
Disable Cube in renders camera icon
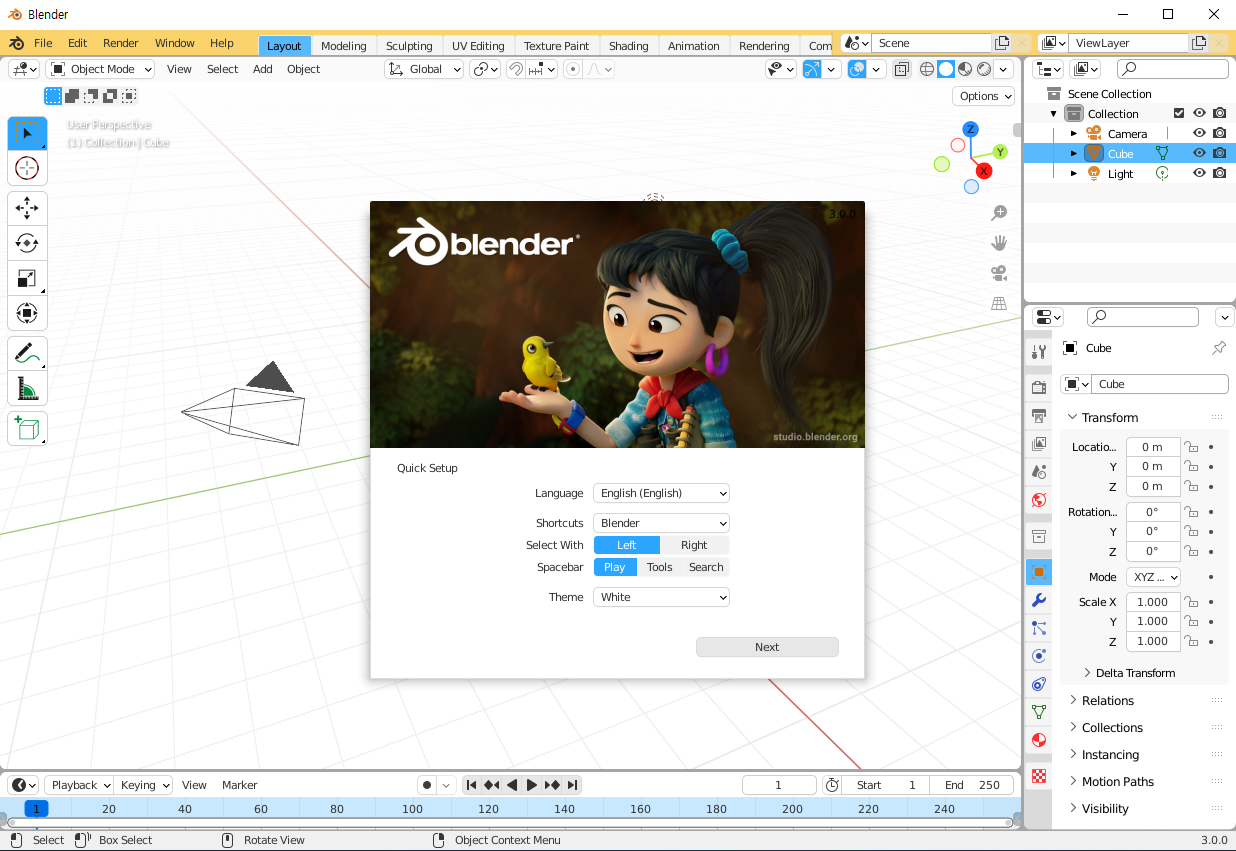[x=1219, y=153]
